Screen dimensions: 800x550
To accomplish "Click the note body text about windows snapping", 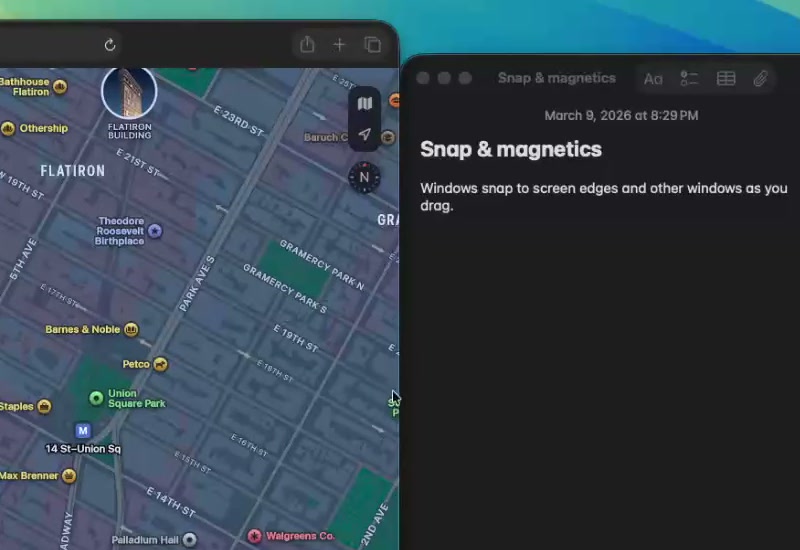I will [x=604, y=197].
